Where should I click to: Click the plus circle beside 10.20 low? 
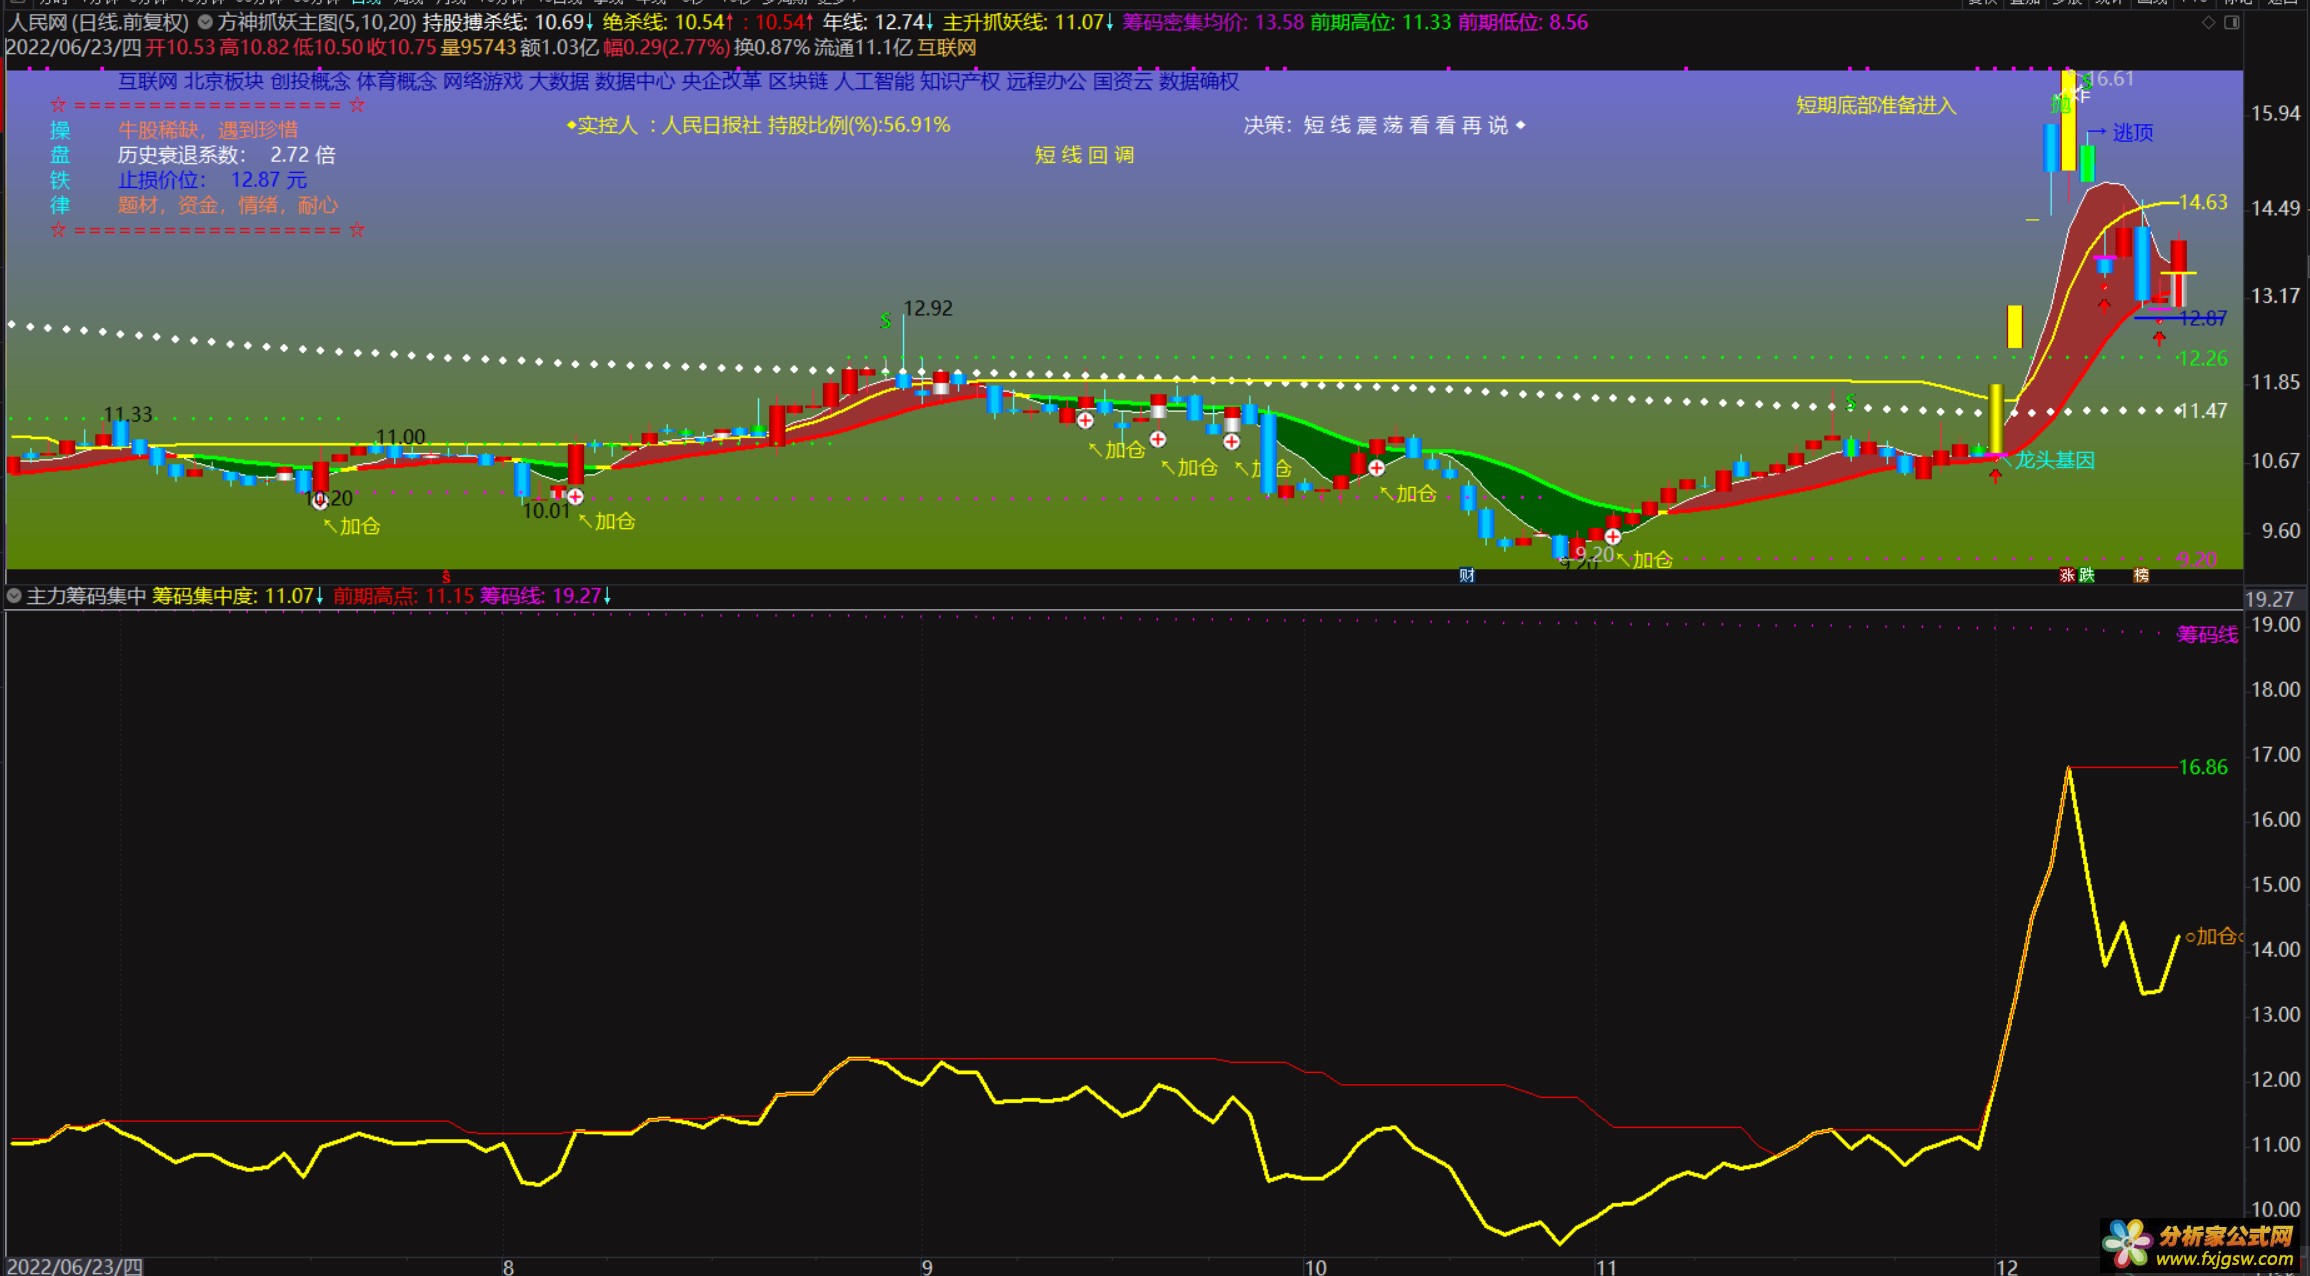(320, 501)
